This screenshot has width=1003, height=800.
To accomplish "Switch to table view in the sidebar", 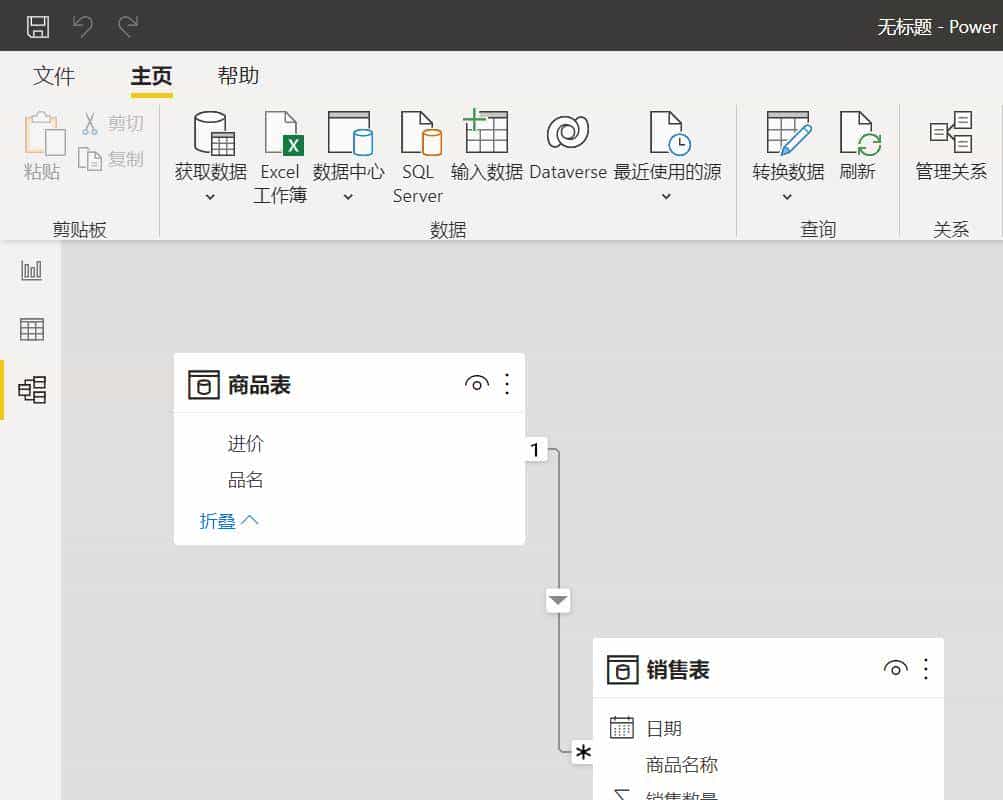I will [x=30, y=329].
